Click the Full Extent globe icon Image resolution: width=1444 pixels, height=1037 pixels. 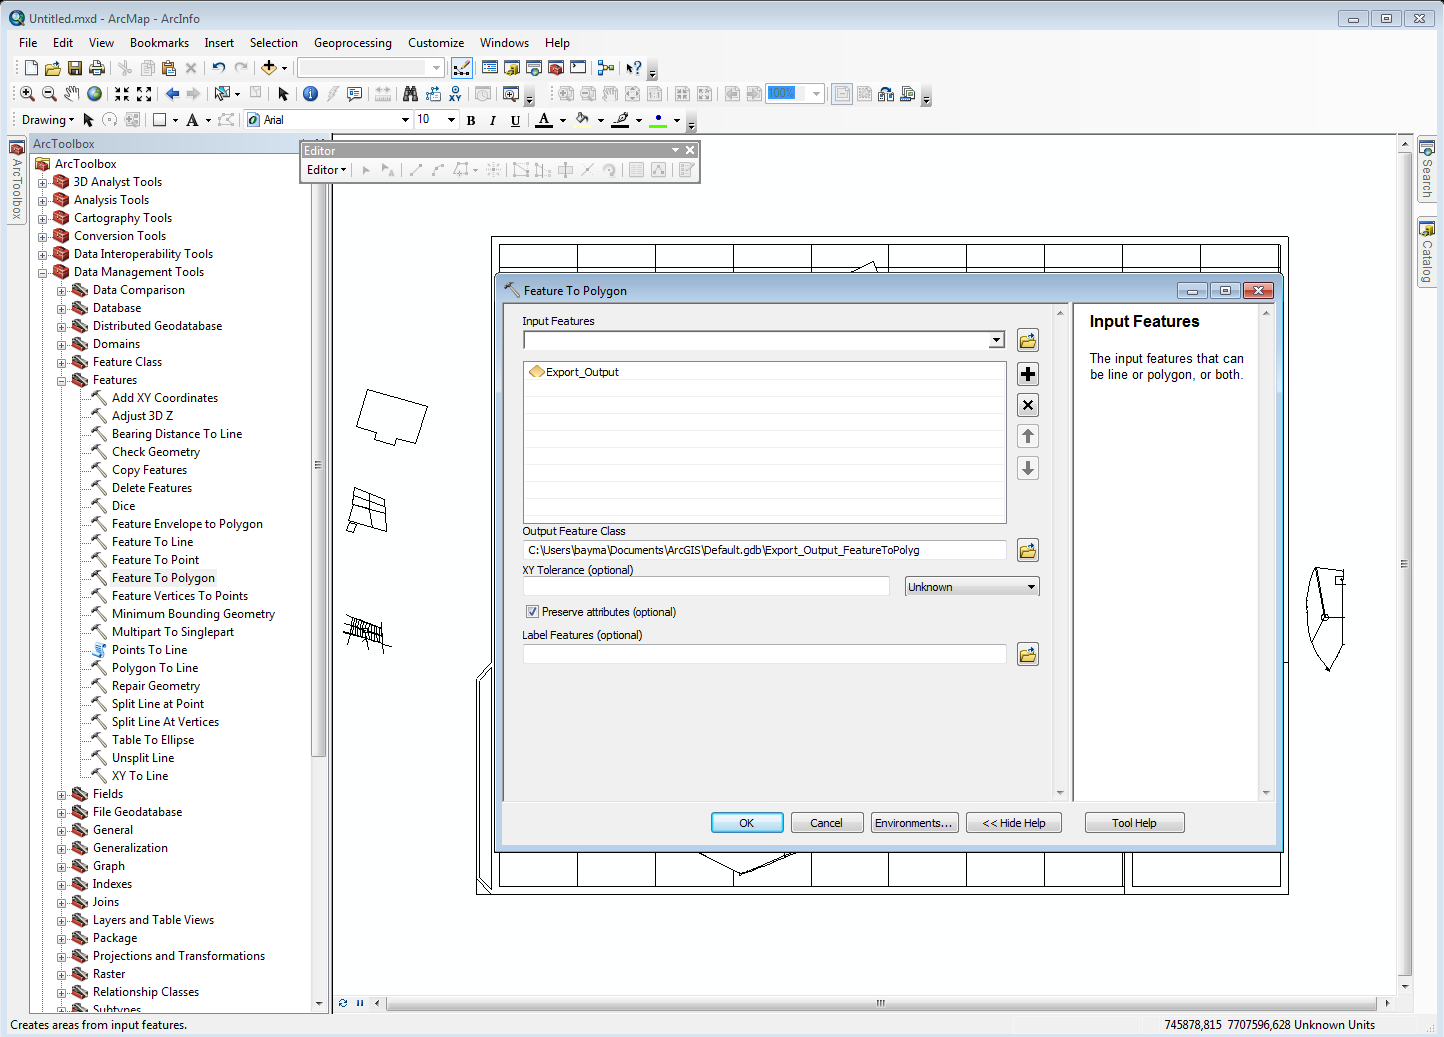coord(94,94)
